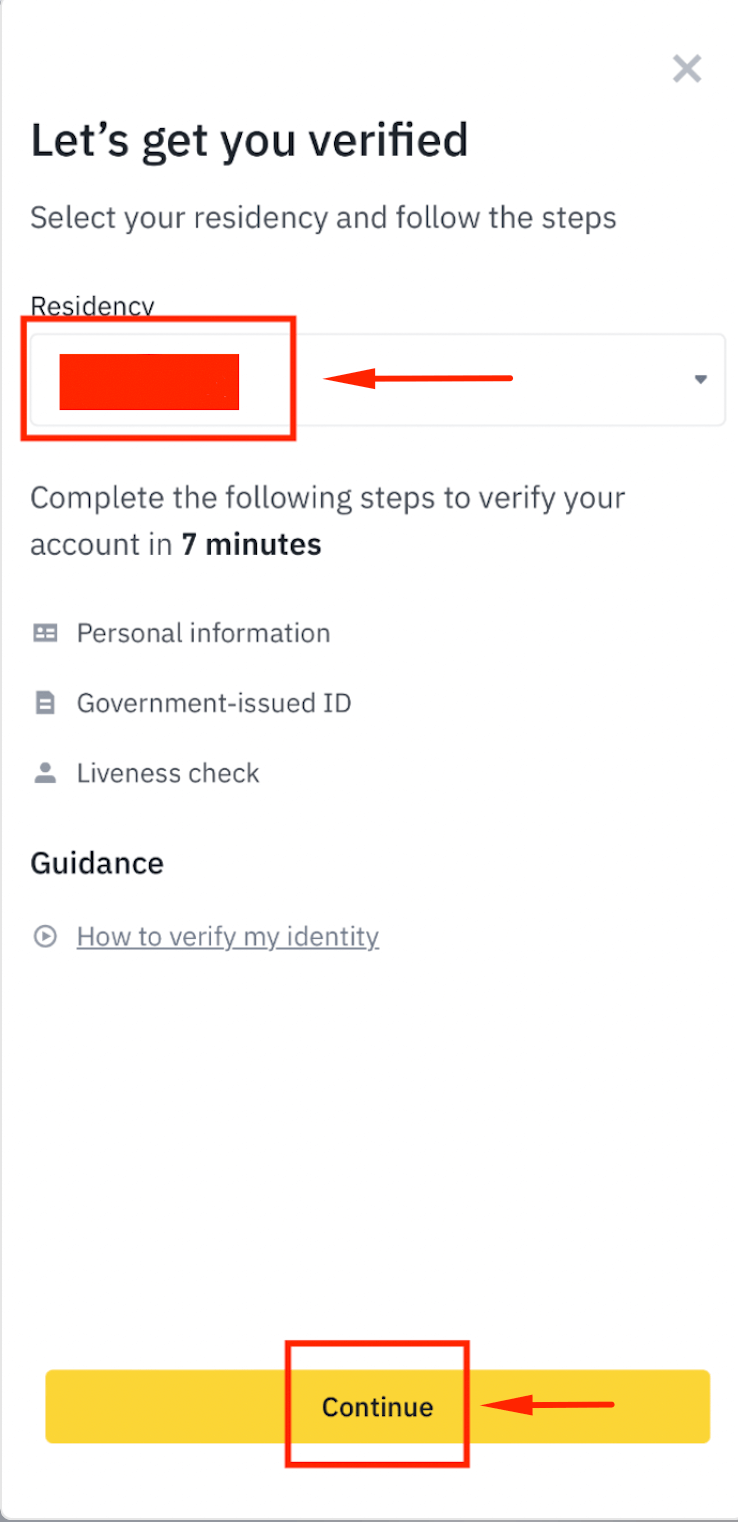Image resolution: width=738 pixels, height=1522 pixels.
Task: Expand the residency selector via its chevron
Action: pyautogui.click(x=699, y=379)
